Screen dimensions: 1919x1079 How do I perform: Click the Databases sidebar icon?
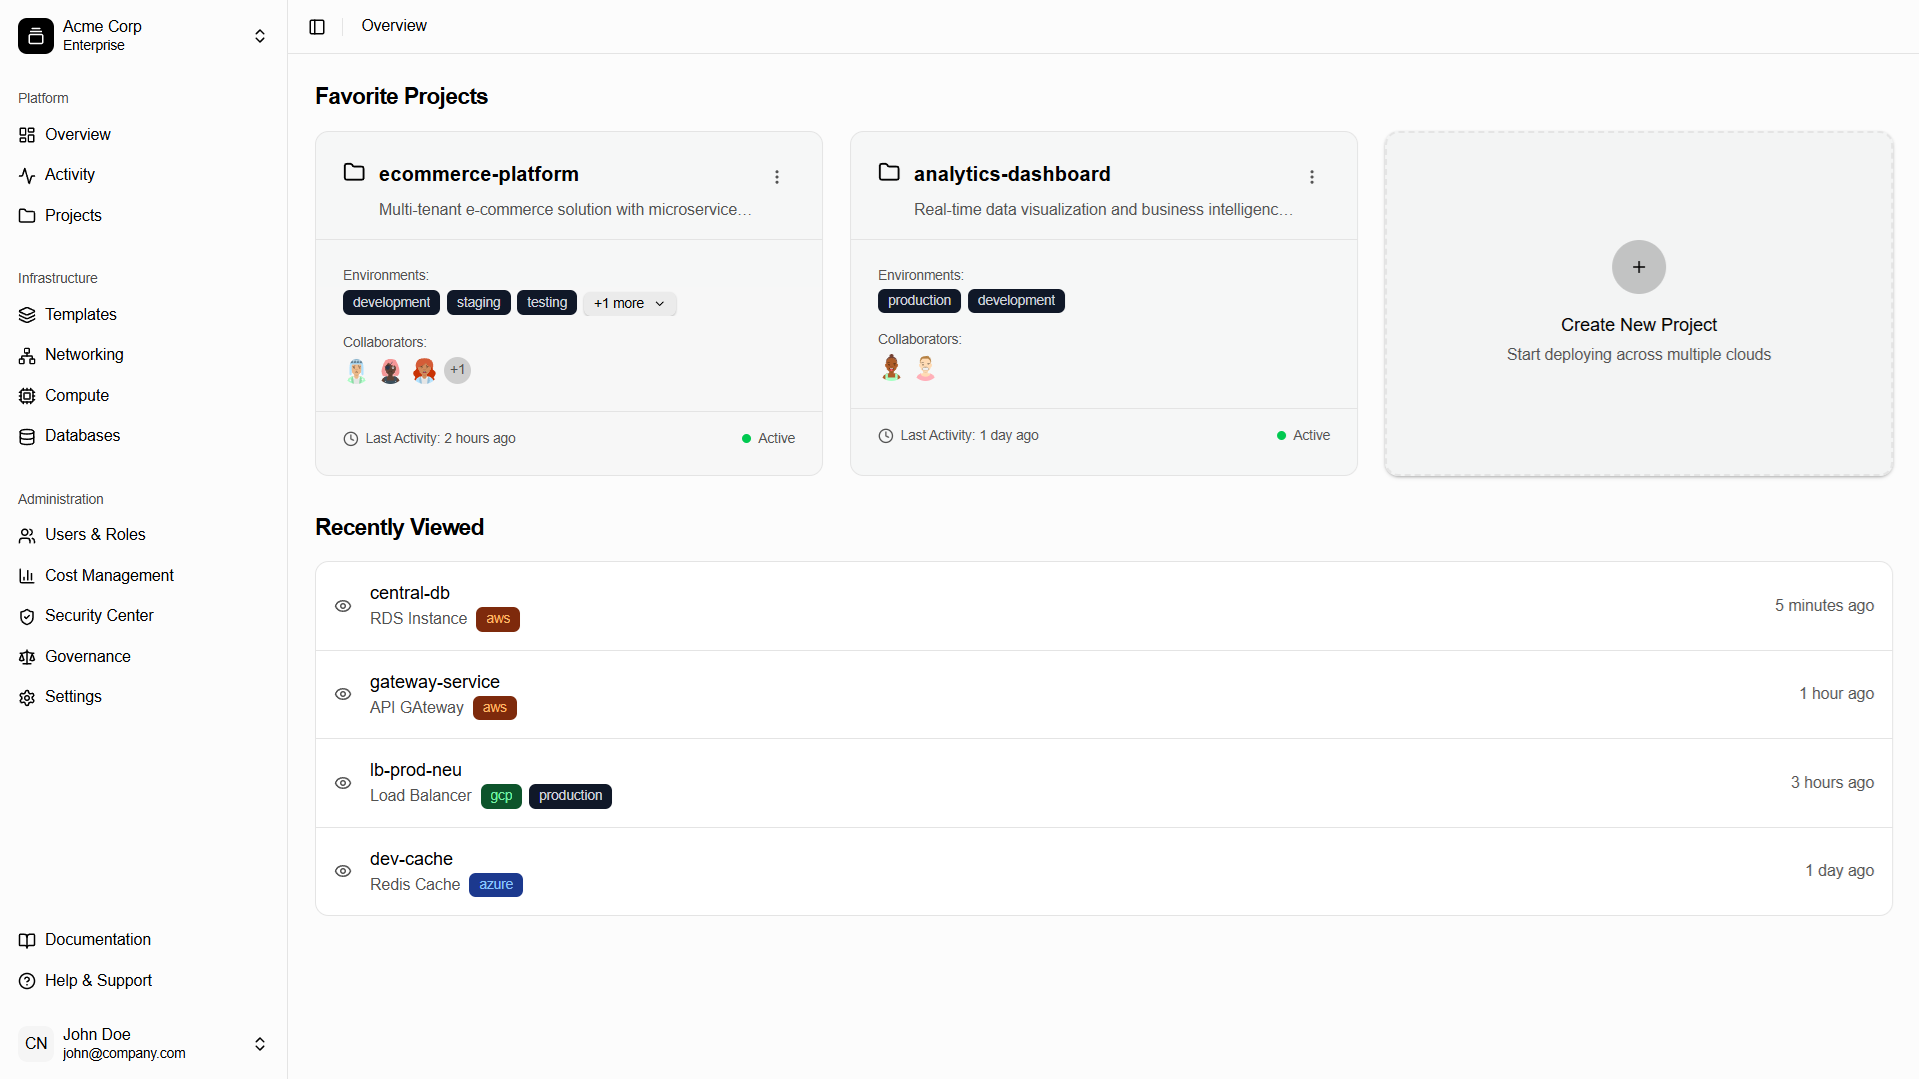pos(27,437)
